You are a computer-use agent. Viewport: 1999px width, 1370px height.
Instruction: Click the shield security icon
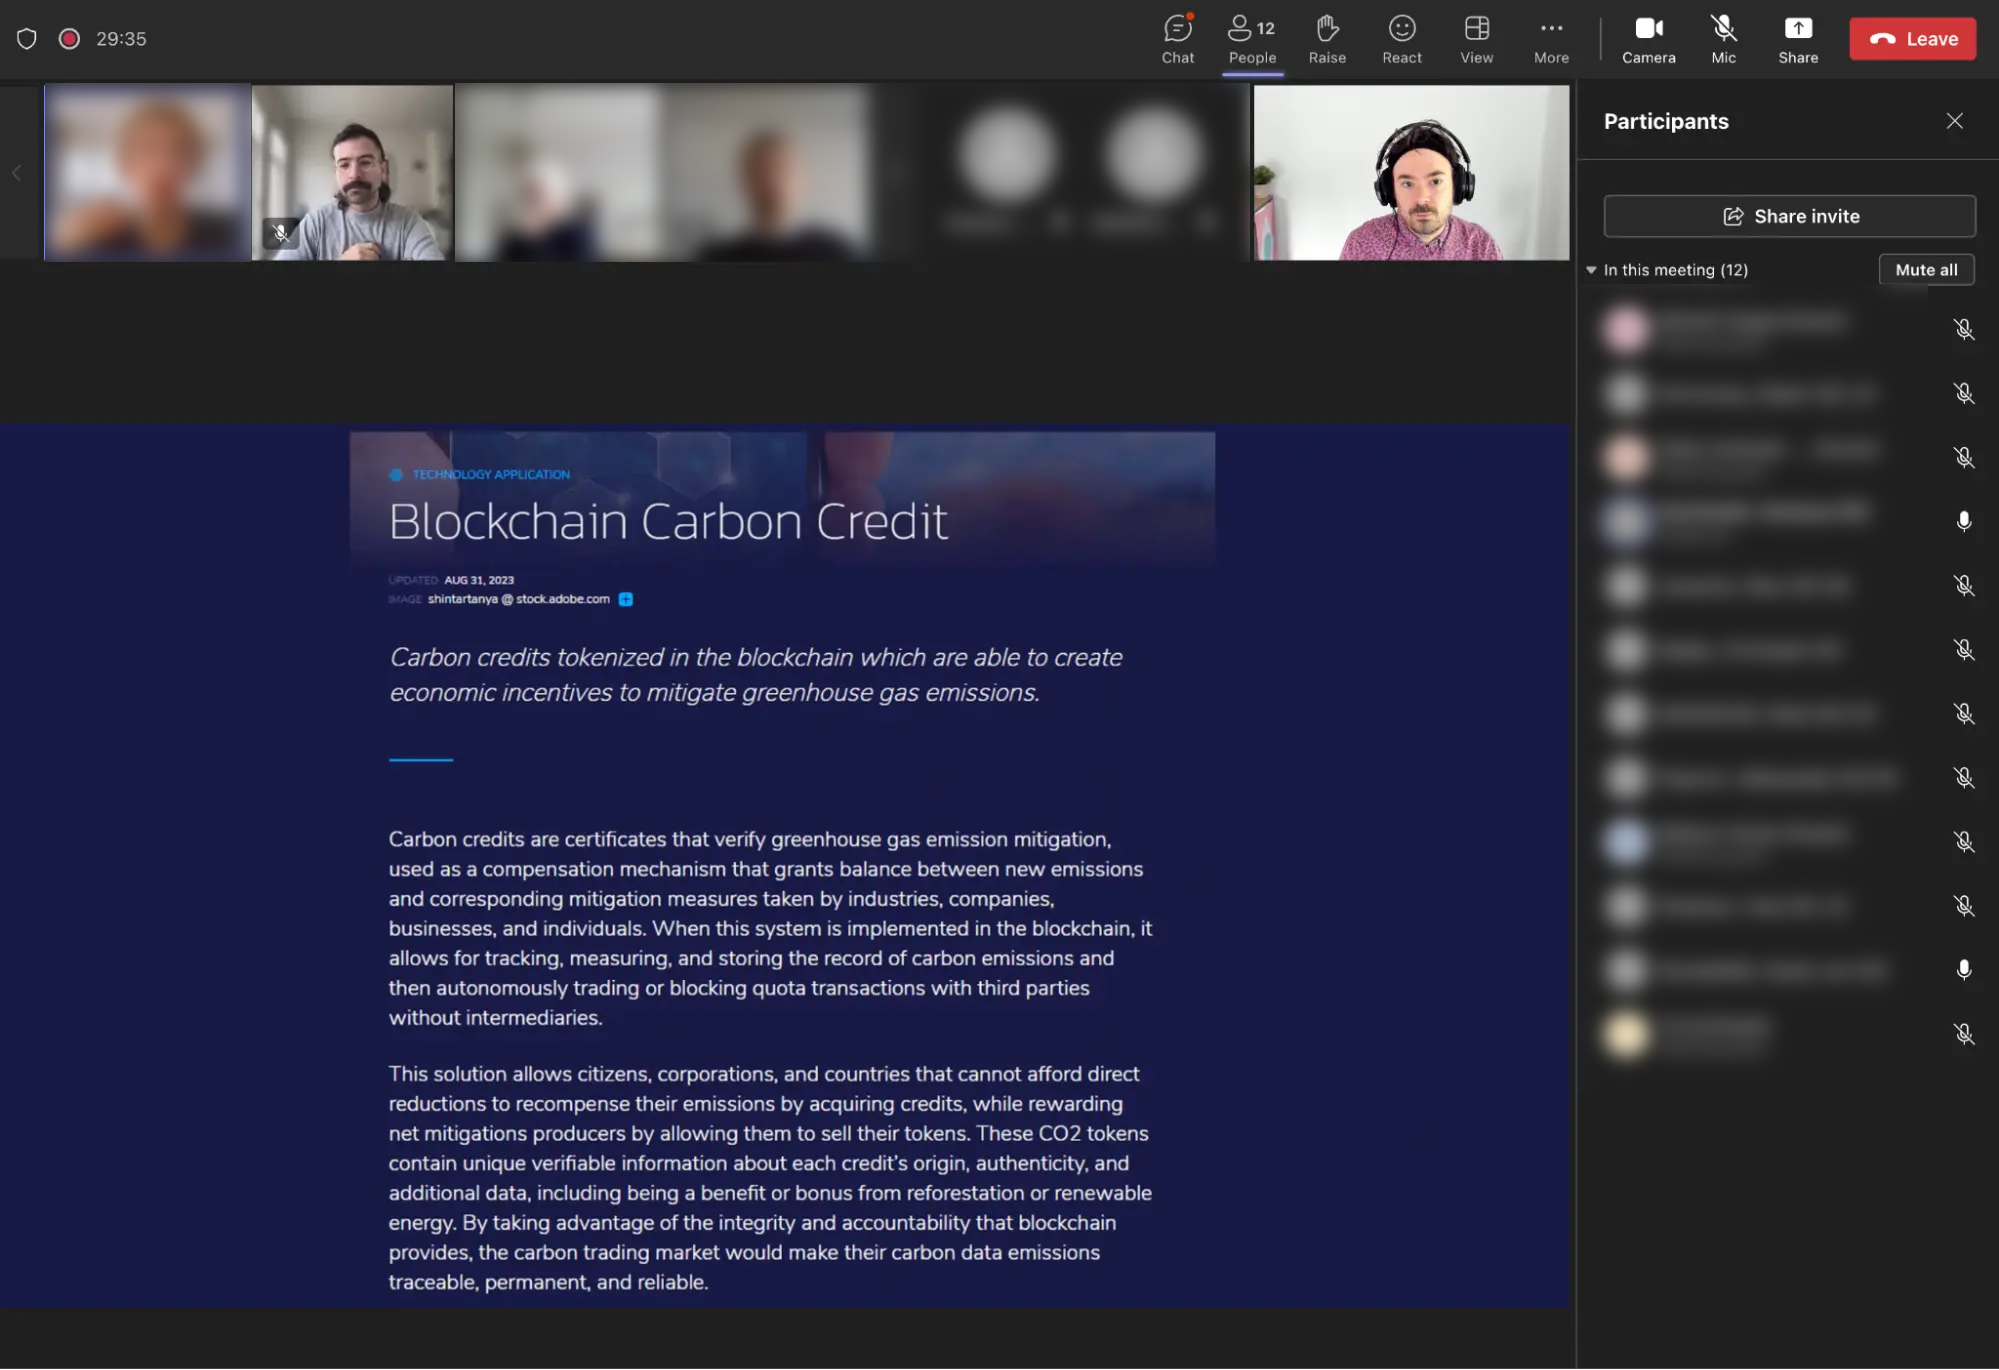pyautogui.click(x=27, y=39)
